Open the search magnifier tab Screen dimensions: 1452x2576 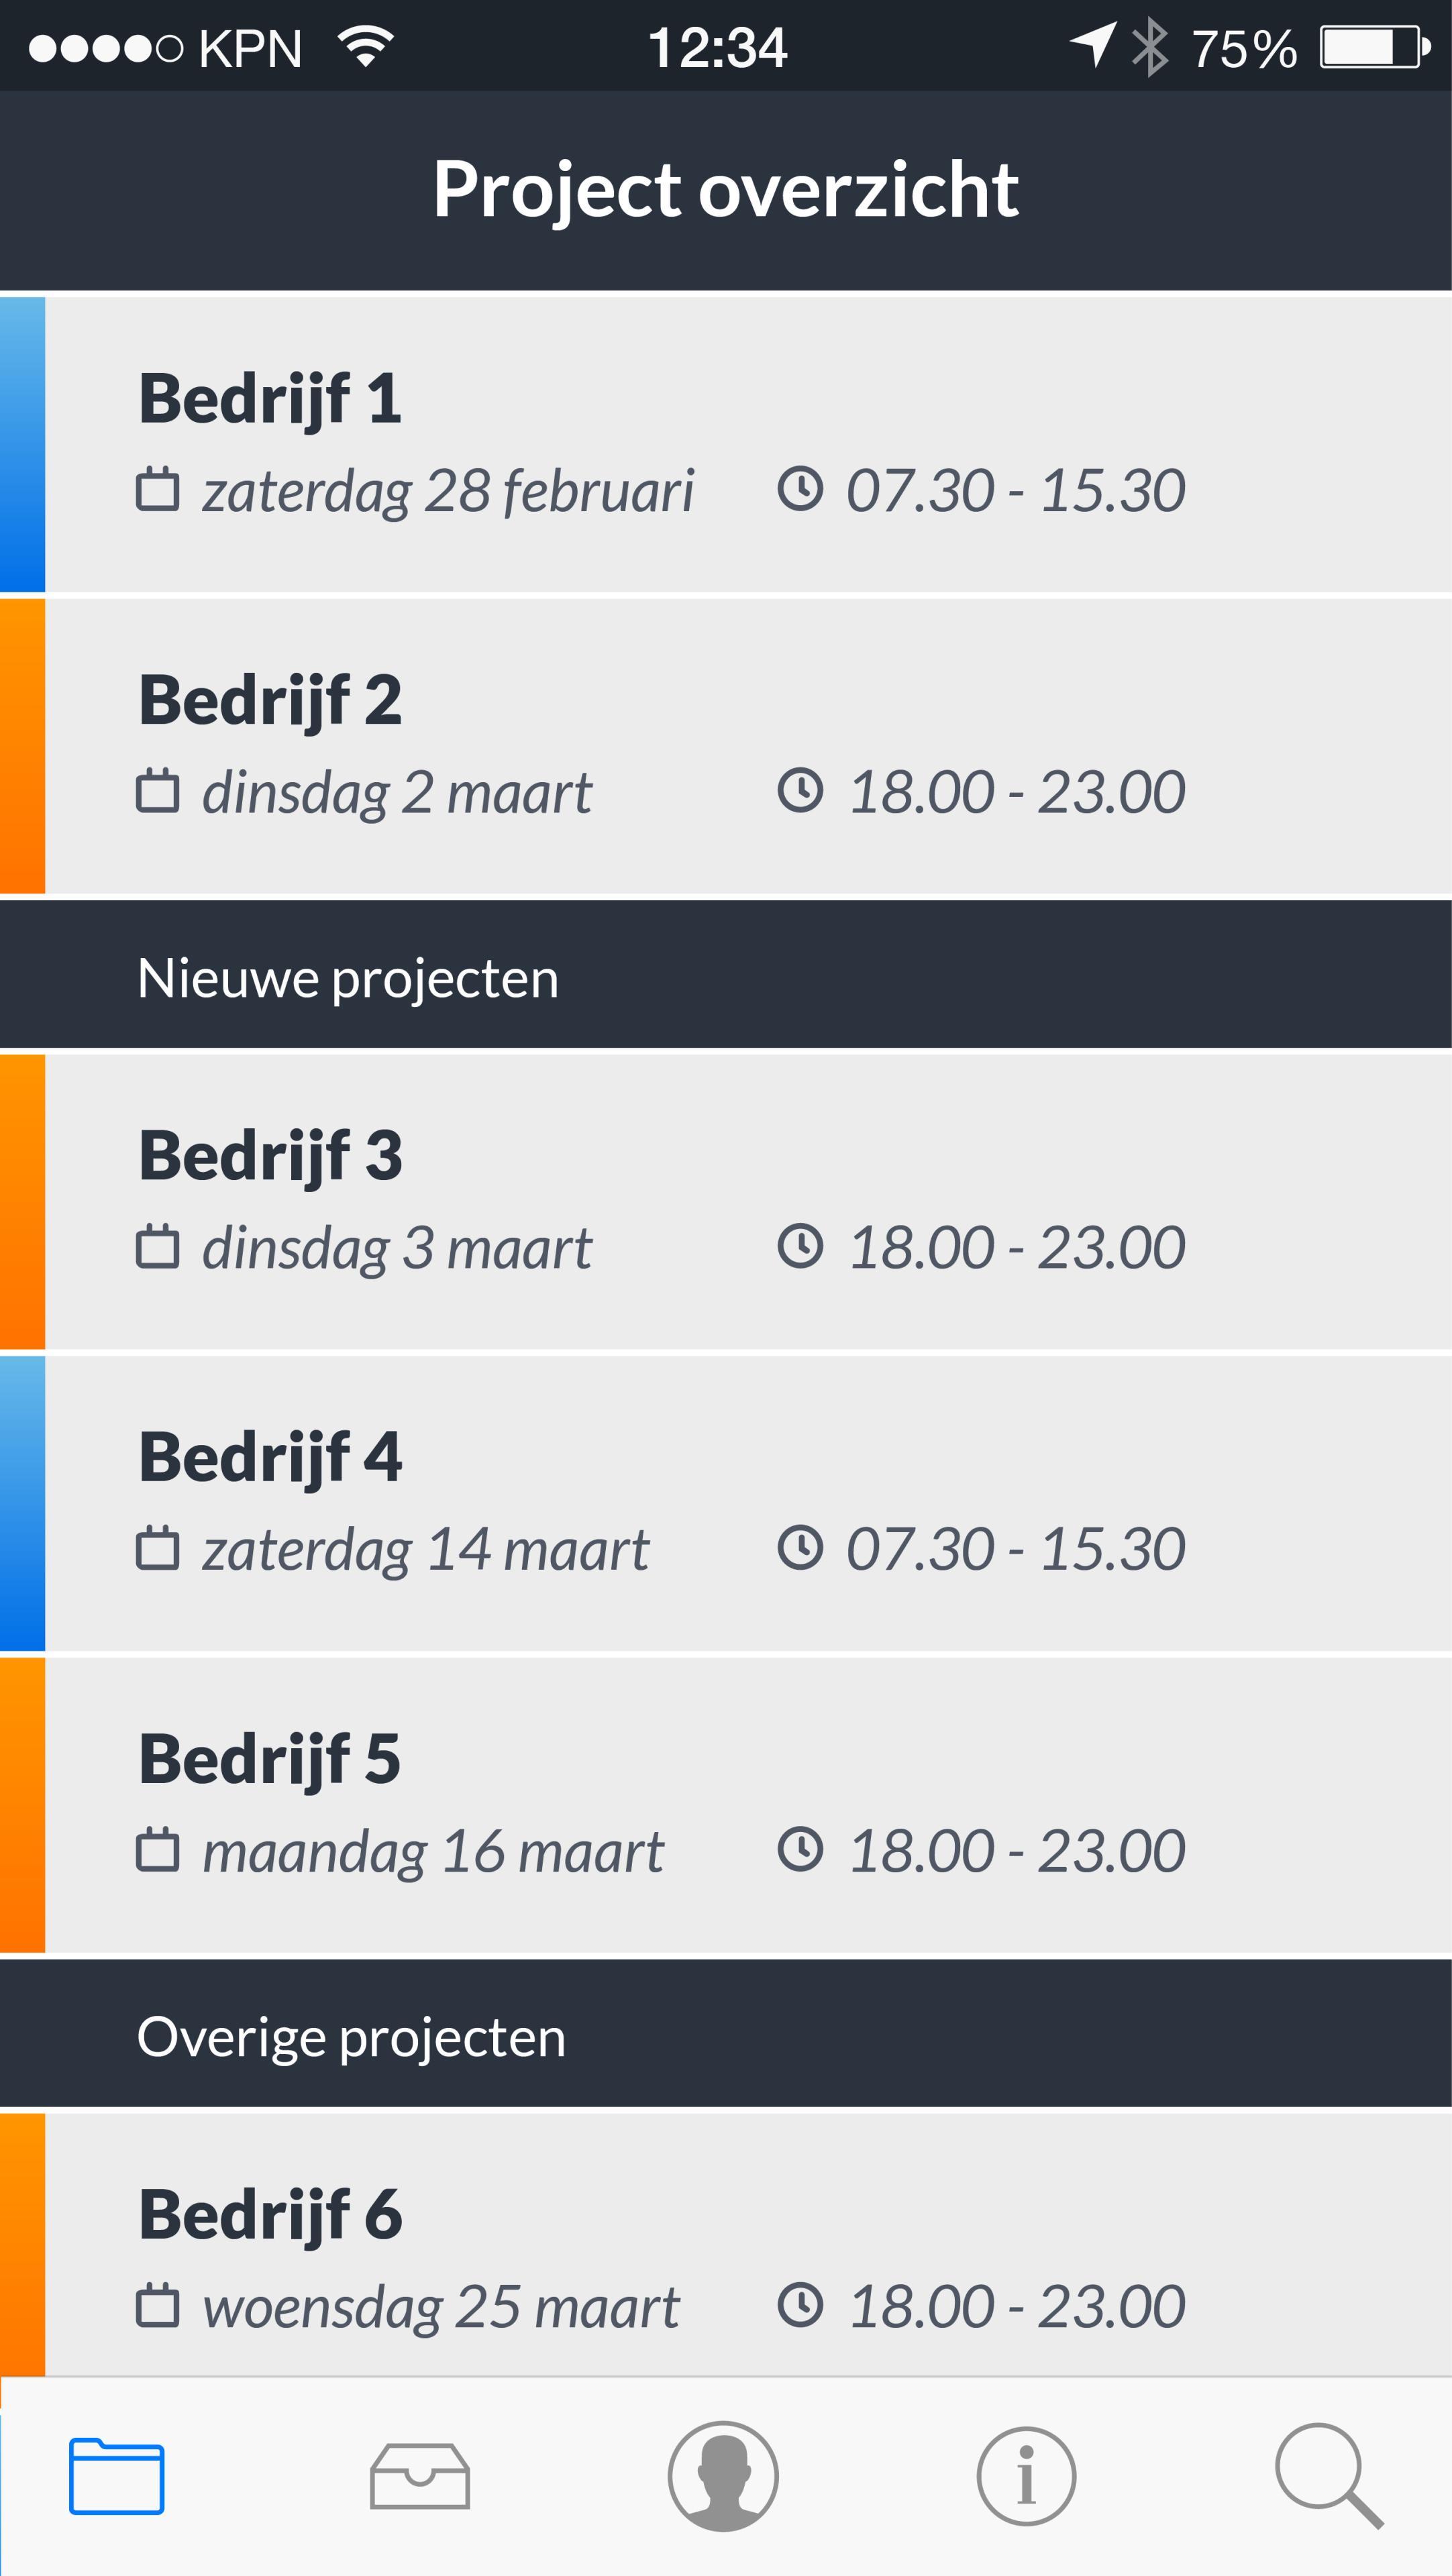(x=1329, y=2476)
